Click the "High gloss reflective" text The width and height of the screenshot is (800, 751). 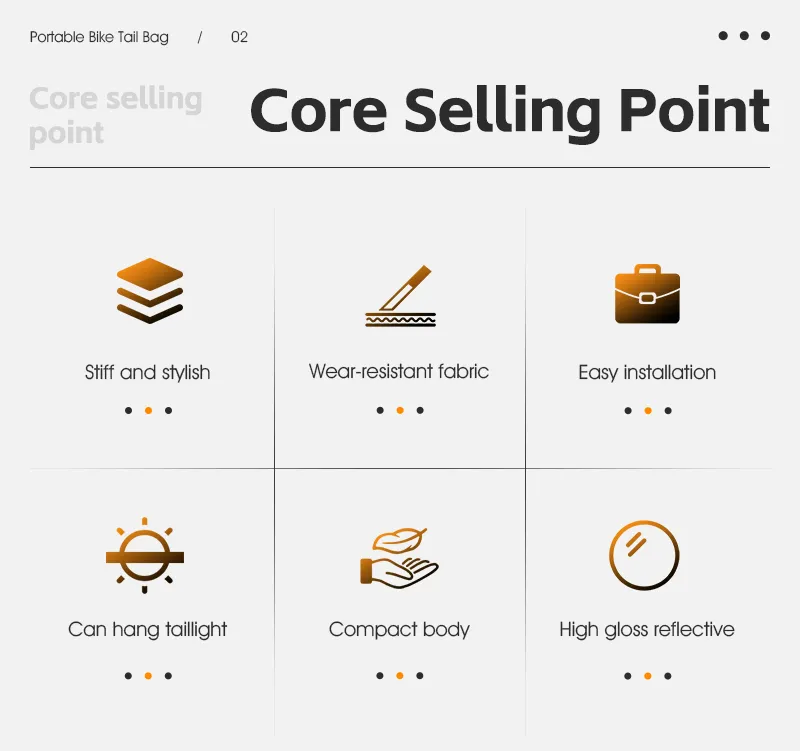(647, 629)
